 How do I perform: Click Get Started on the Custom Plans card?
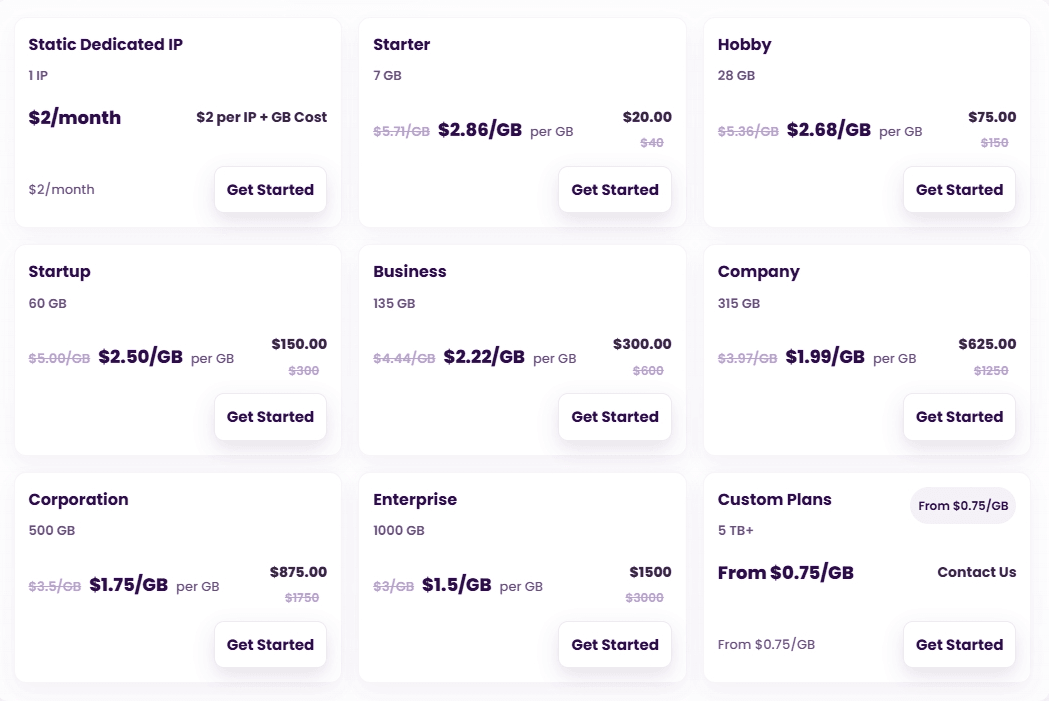tap(959, 645)
